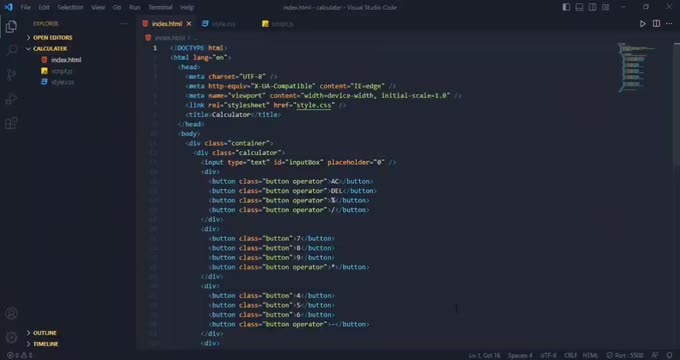The width and height of the screenshot is (680, 360).
Task: Open the Run and Debug view icon
Action: click(x=11, y=99)
